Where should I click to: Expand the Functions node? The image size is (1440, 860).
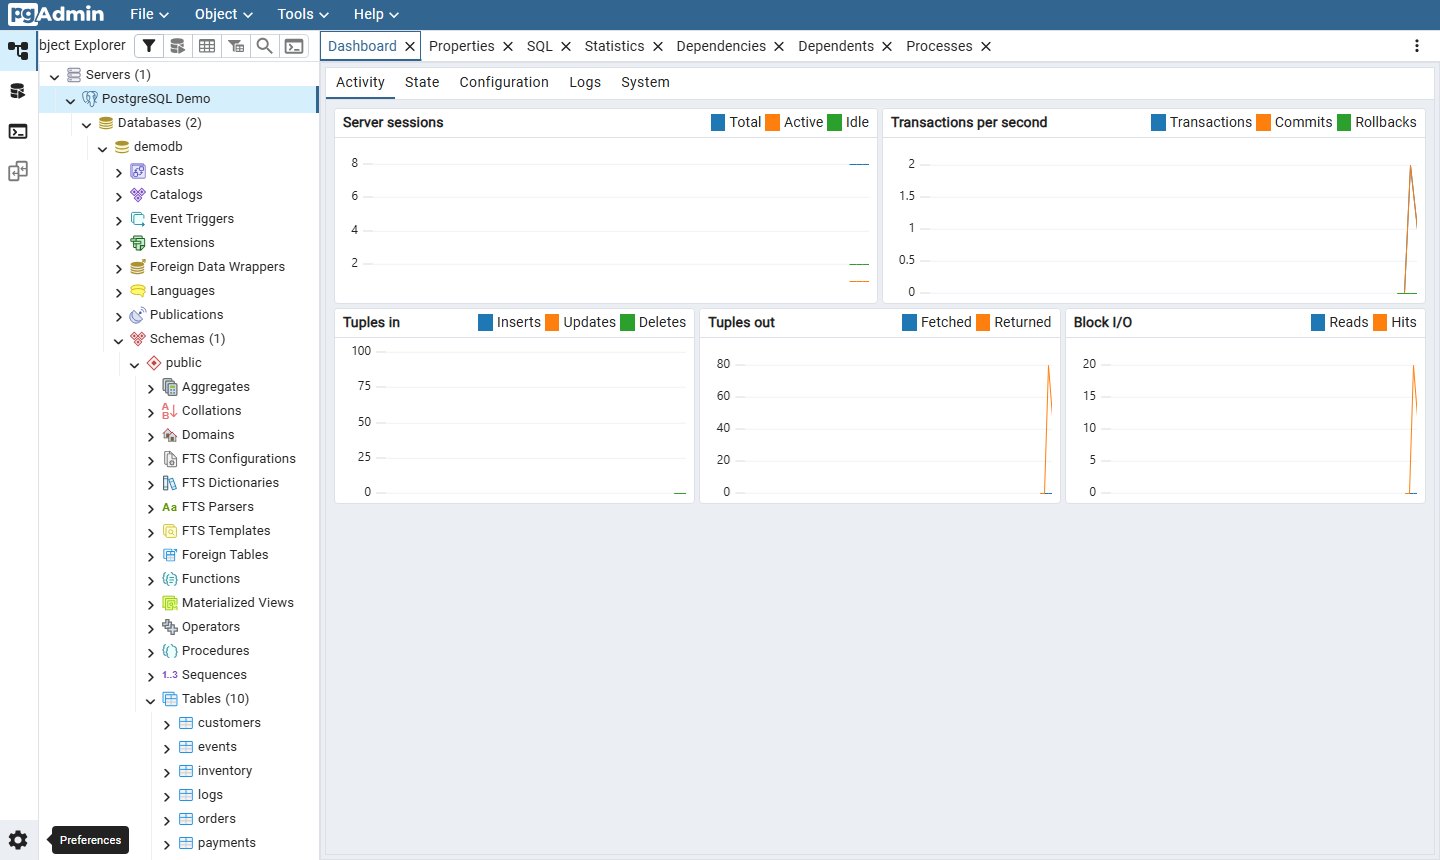(150, 580)
